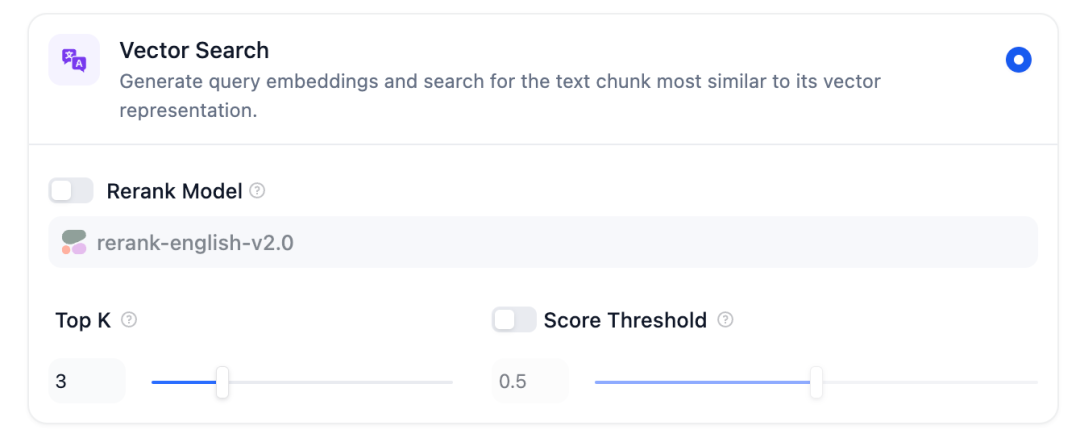This screenshot has height=434, width=1080.
Task: Click the Top K number input field
Action: tap(86, 381)
